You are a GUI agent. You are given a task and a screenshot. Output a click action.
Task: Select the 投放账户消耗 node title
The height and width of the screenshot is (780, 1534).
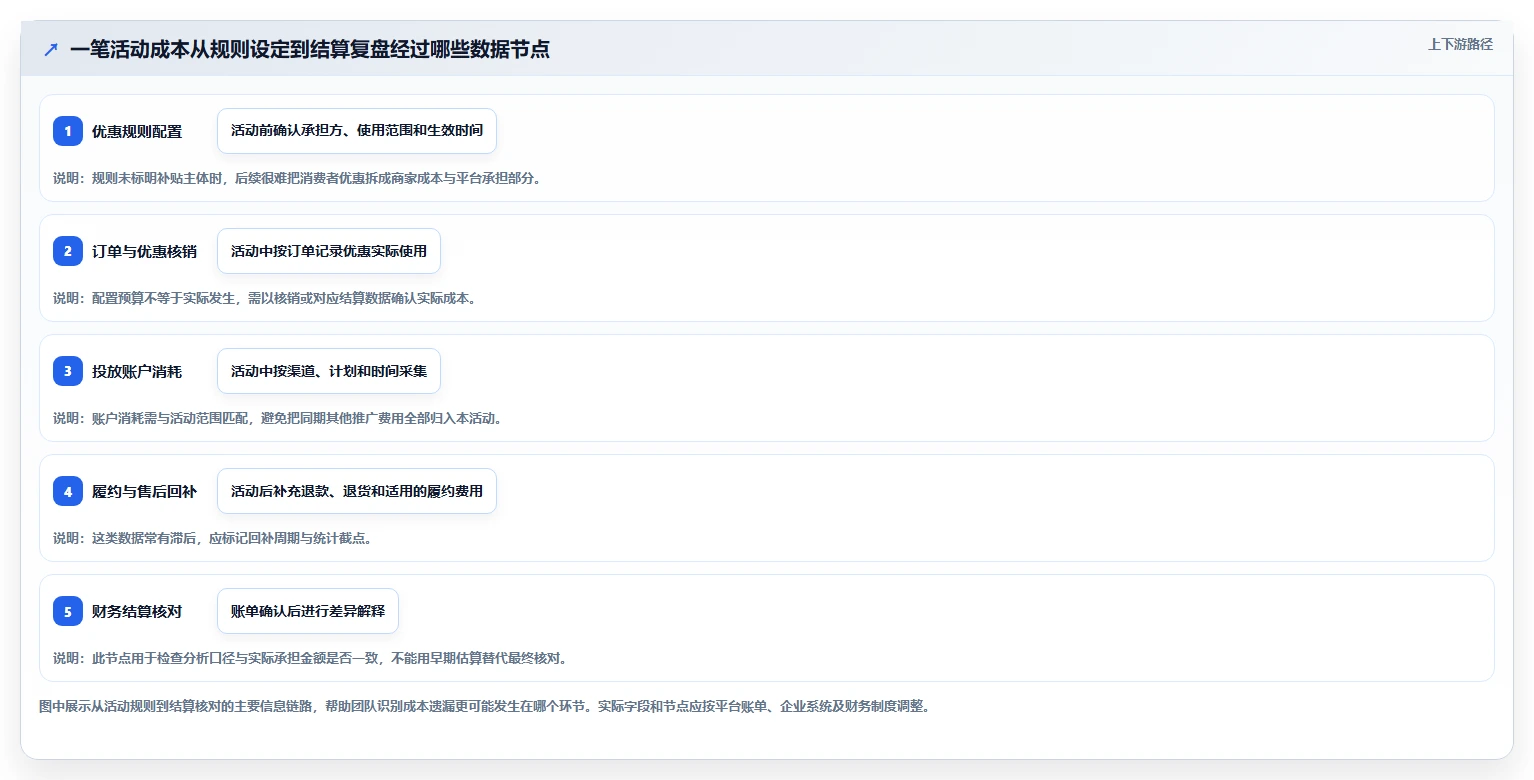(137, 371)
